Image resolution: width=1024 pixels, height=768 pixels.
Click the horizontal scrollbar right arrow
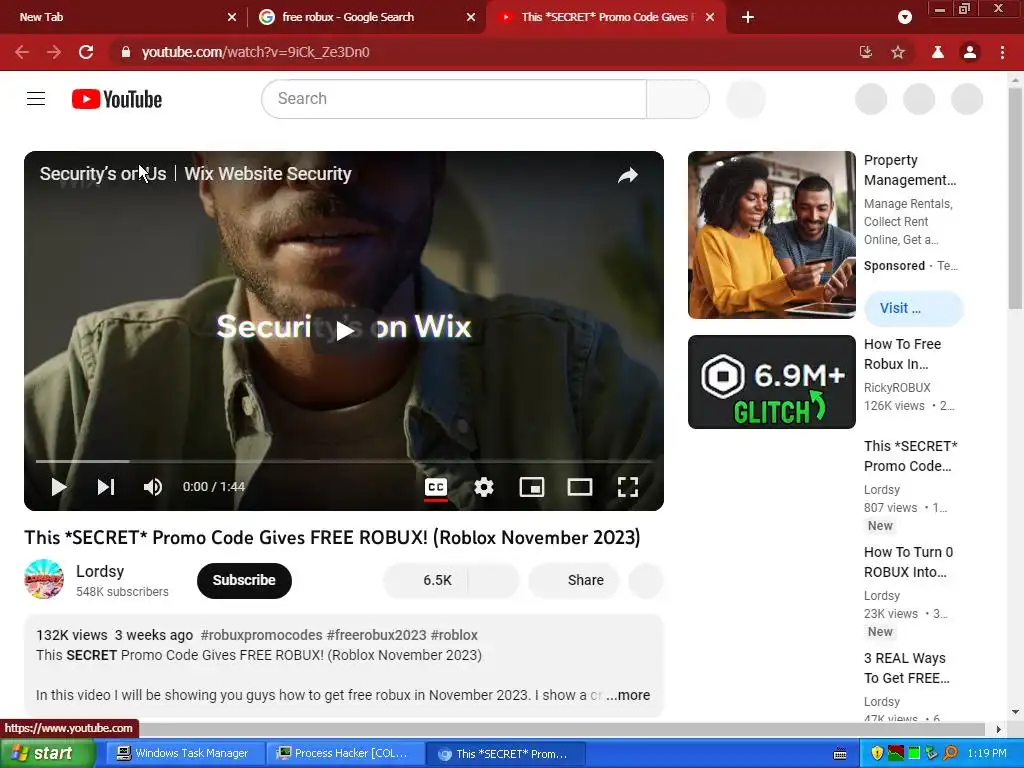998,729
